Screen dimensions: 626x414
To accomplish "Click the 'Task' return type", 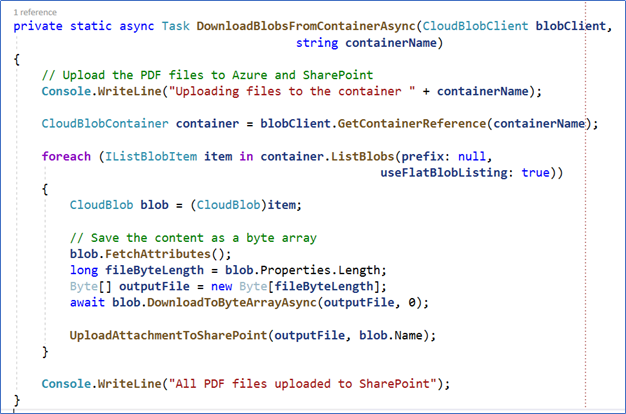I will [176, 26].
